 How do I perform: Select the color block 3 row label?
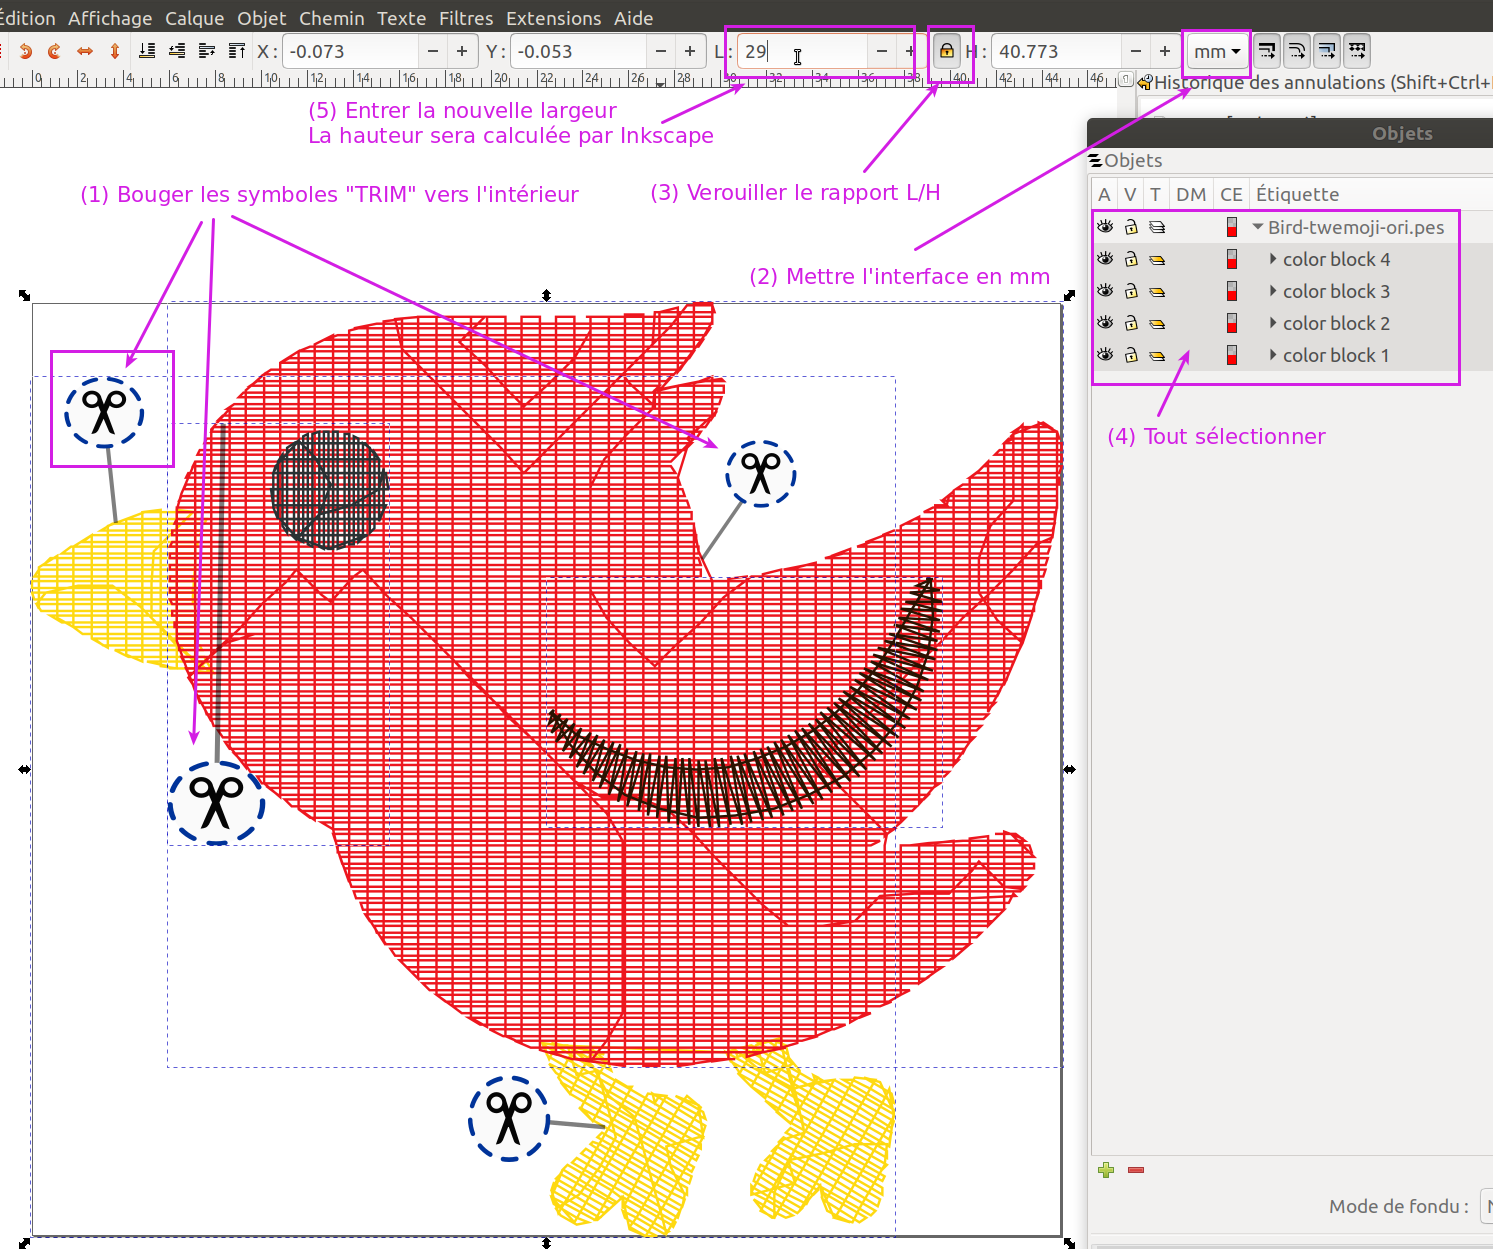[x=1336, y=291]
